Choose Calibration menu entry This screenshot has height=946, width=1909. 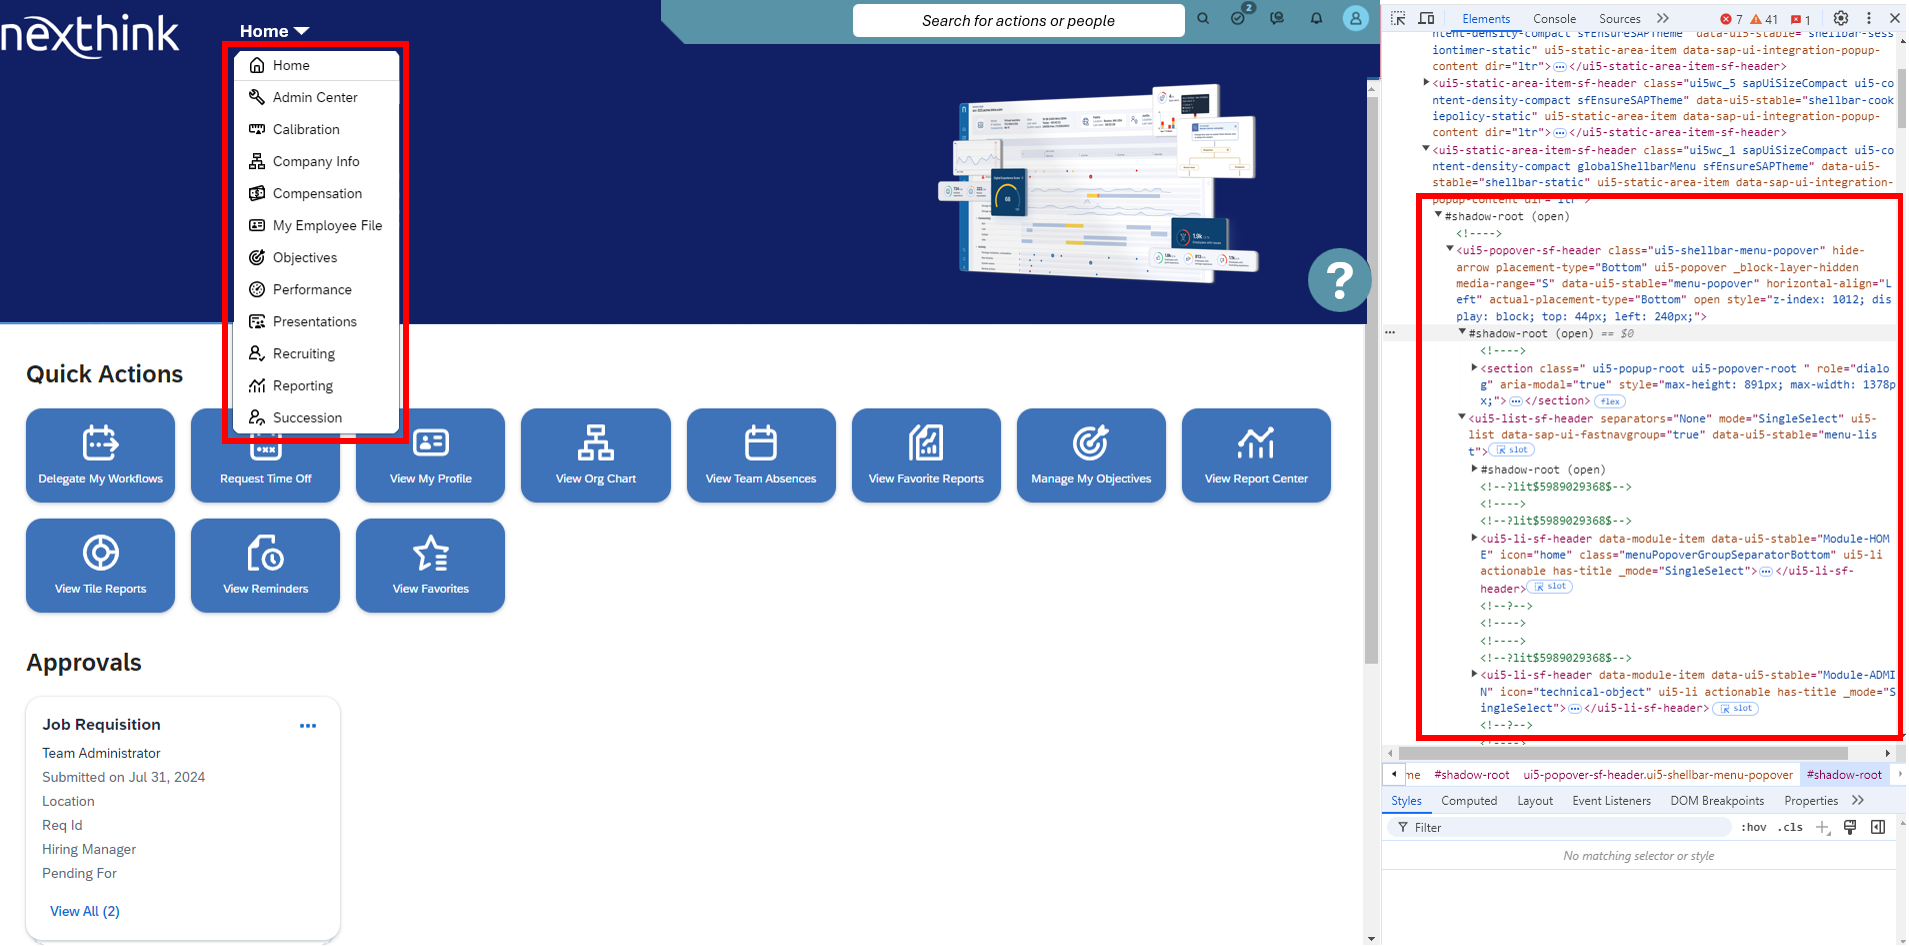[x=317, y=129]
